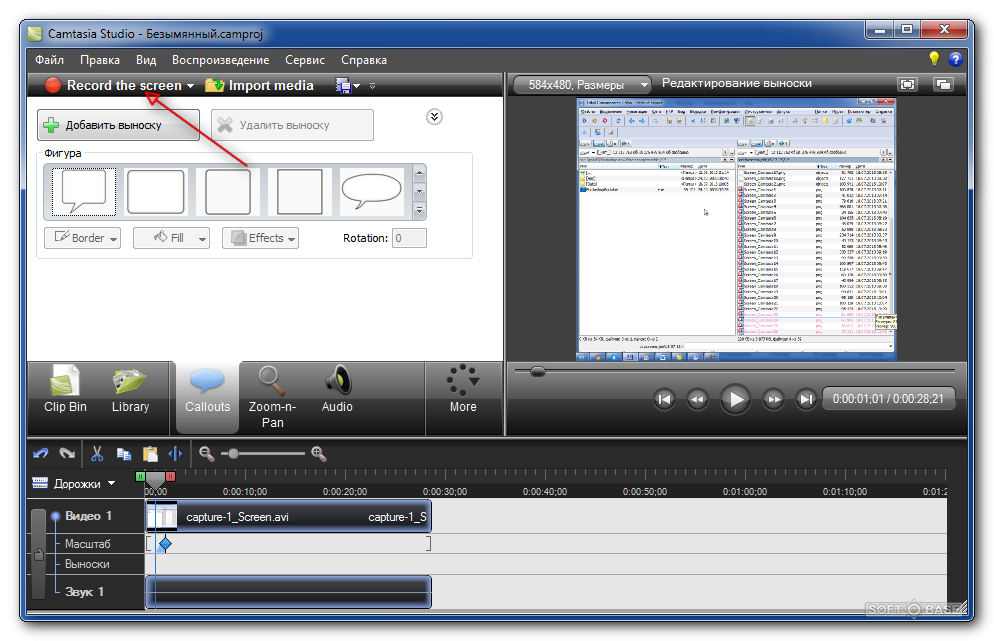This screenshot has height=641, width=994.
Task: Click the Rotation input field
Action: click(409, 238)
